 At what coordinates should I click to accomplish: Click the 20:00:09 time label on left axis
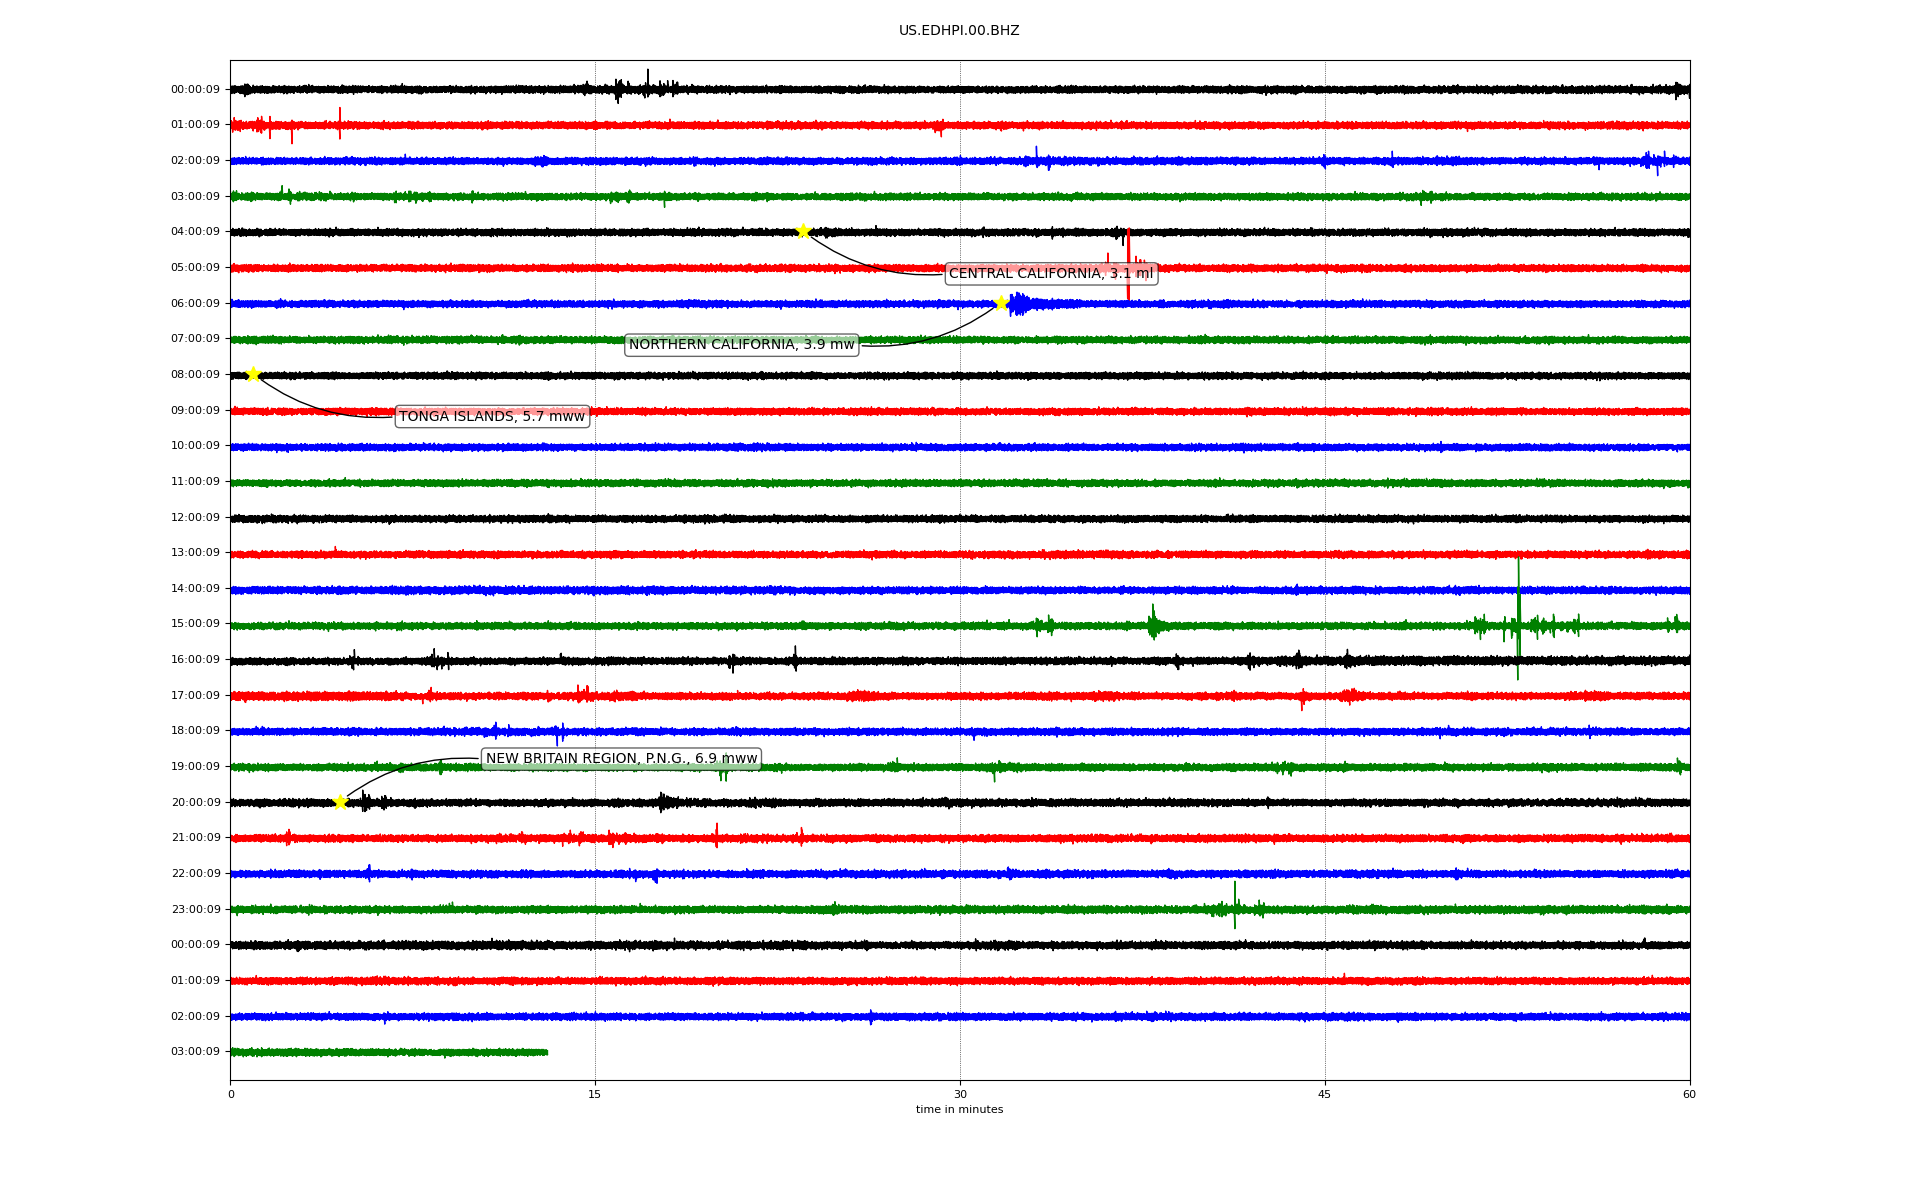[x=195, y=802]
